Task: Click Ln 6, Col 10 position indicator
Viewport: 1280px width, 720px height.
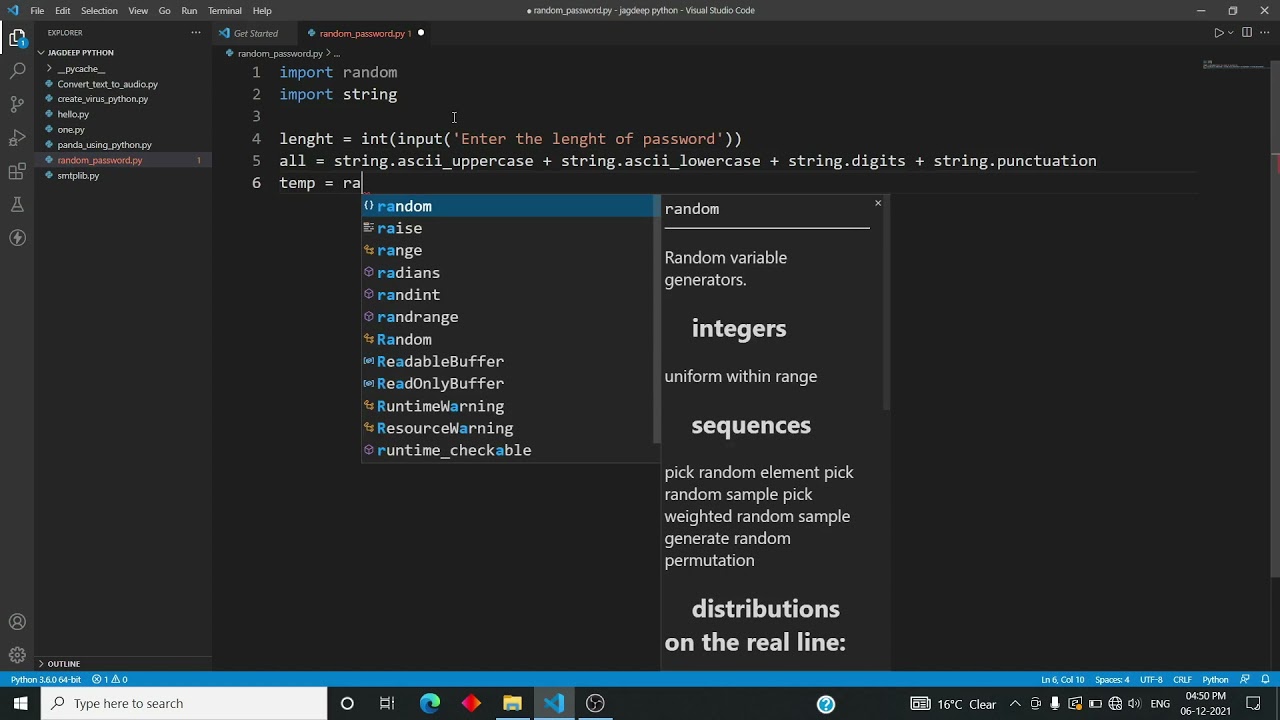Action: pos(1062,680)
